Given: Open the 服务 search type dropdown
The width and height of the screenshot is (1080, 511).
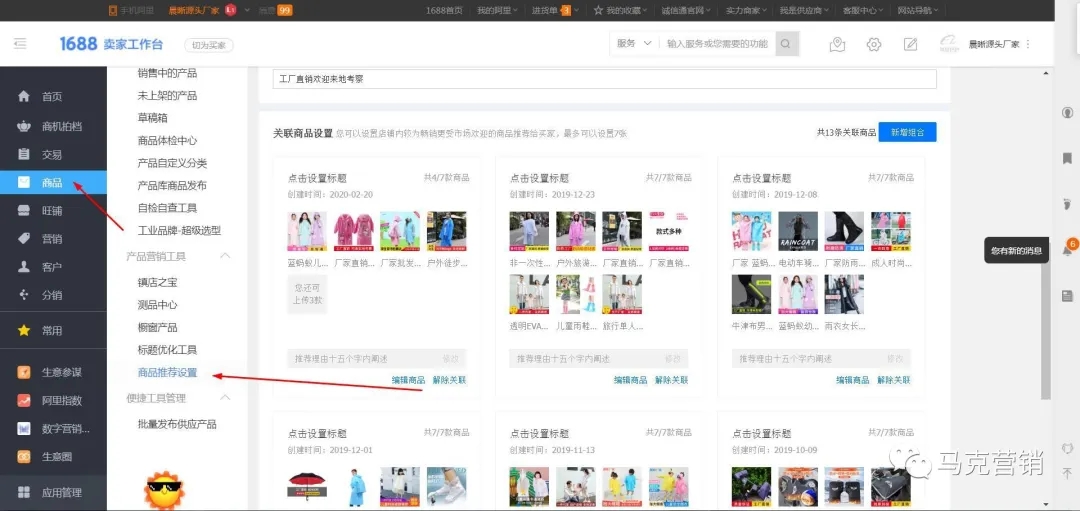Looking at the screenshot, I should (634, 44).
